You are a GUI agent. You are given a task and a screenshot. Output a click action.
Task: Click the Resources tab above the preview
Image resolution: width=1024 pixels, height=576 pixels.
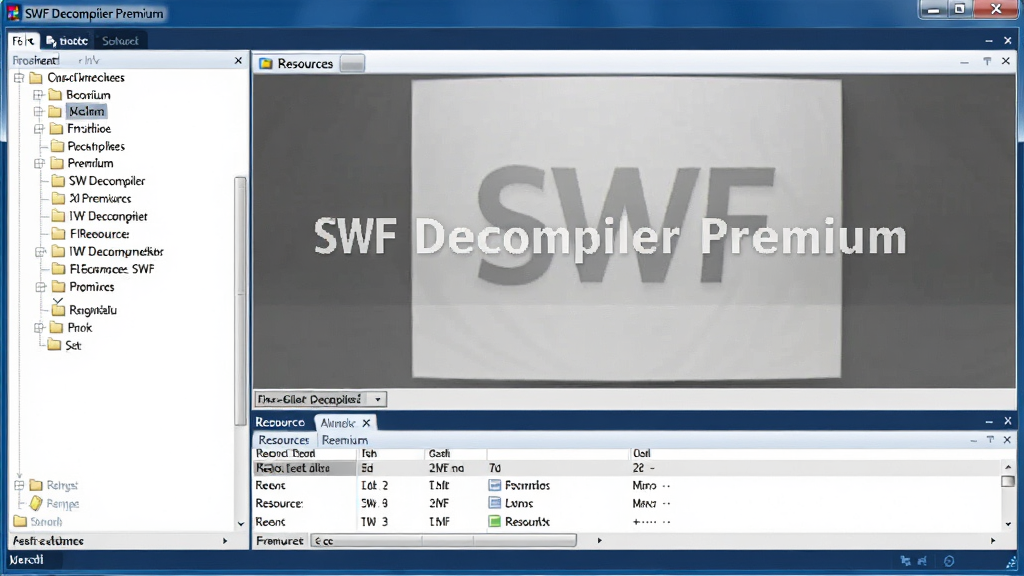[x=296, y=63]
